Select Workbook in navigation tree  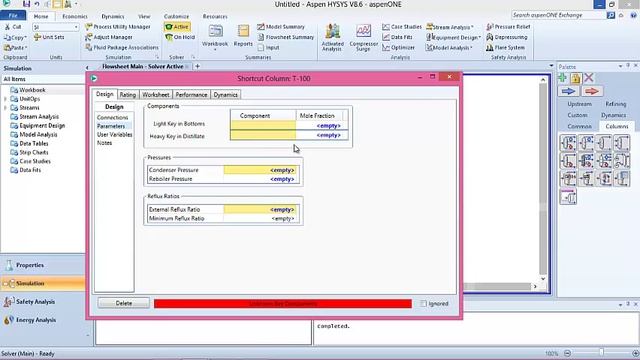coord(32,90)
